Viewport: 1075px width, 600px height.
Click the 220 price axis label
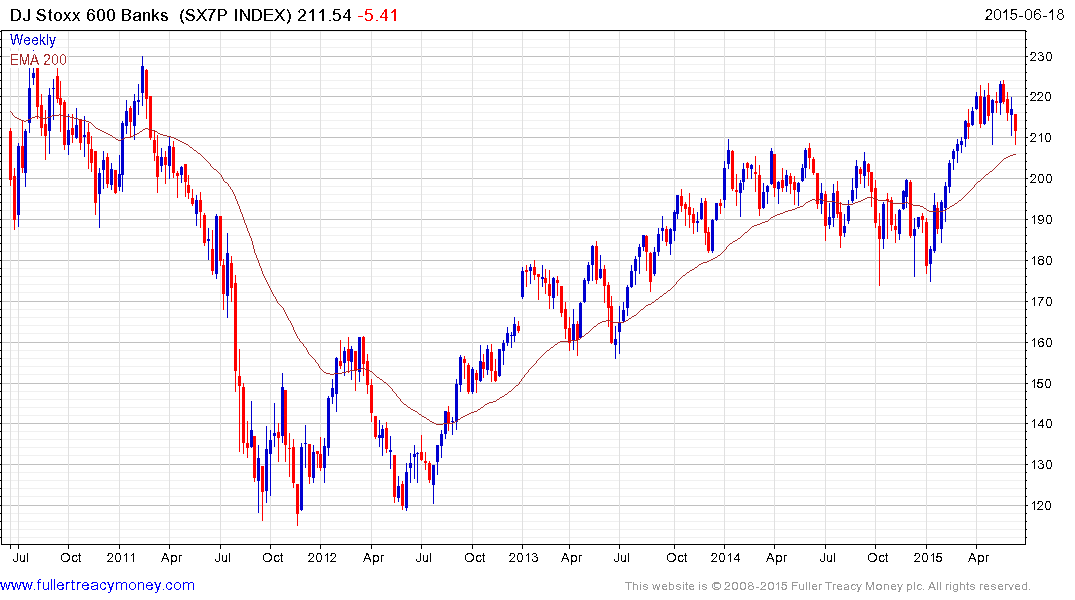(1041, 97)
